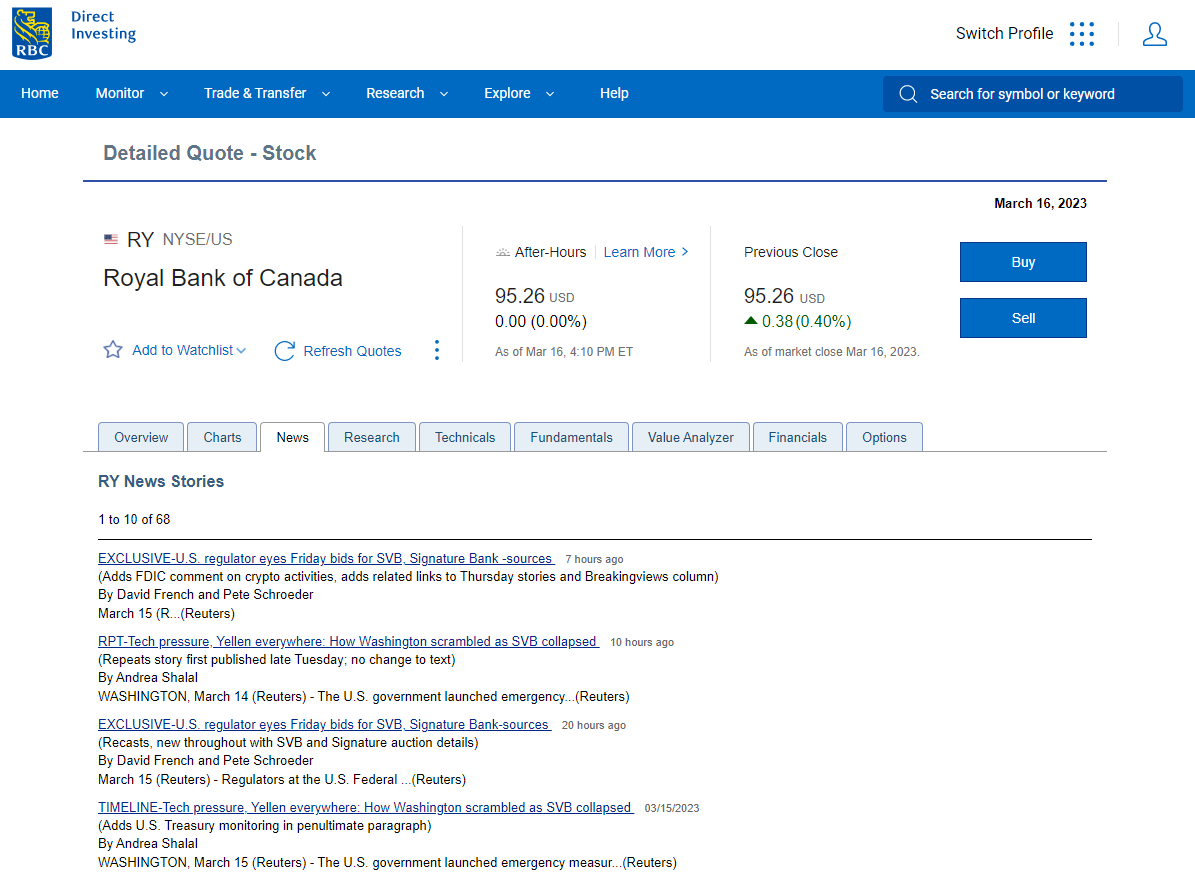This screenshot has width=1195, height=878.
Task: Open Help in navigation bar
Action: tap(614, 93)
